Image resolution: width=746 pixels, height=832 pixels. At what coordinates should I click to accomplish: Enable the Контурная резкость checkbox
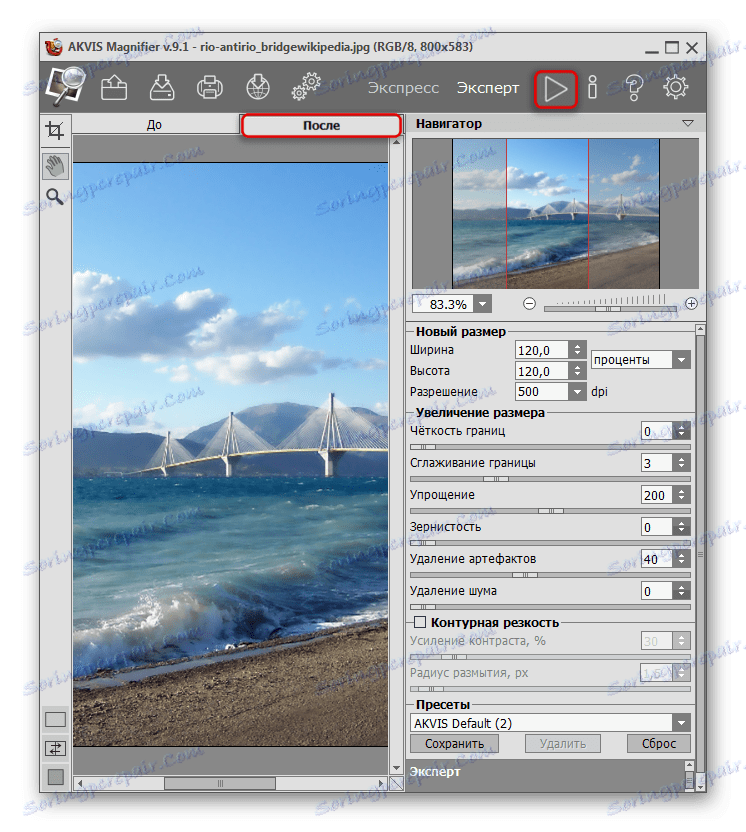coord(420,622)
